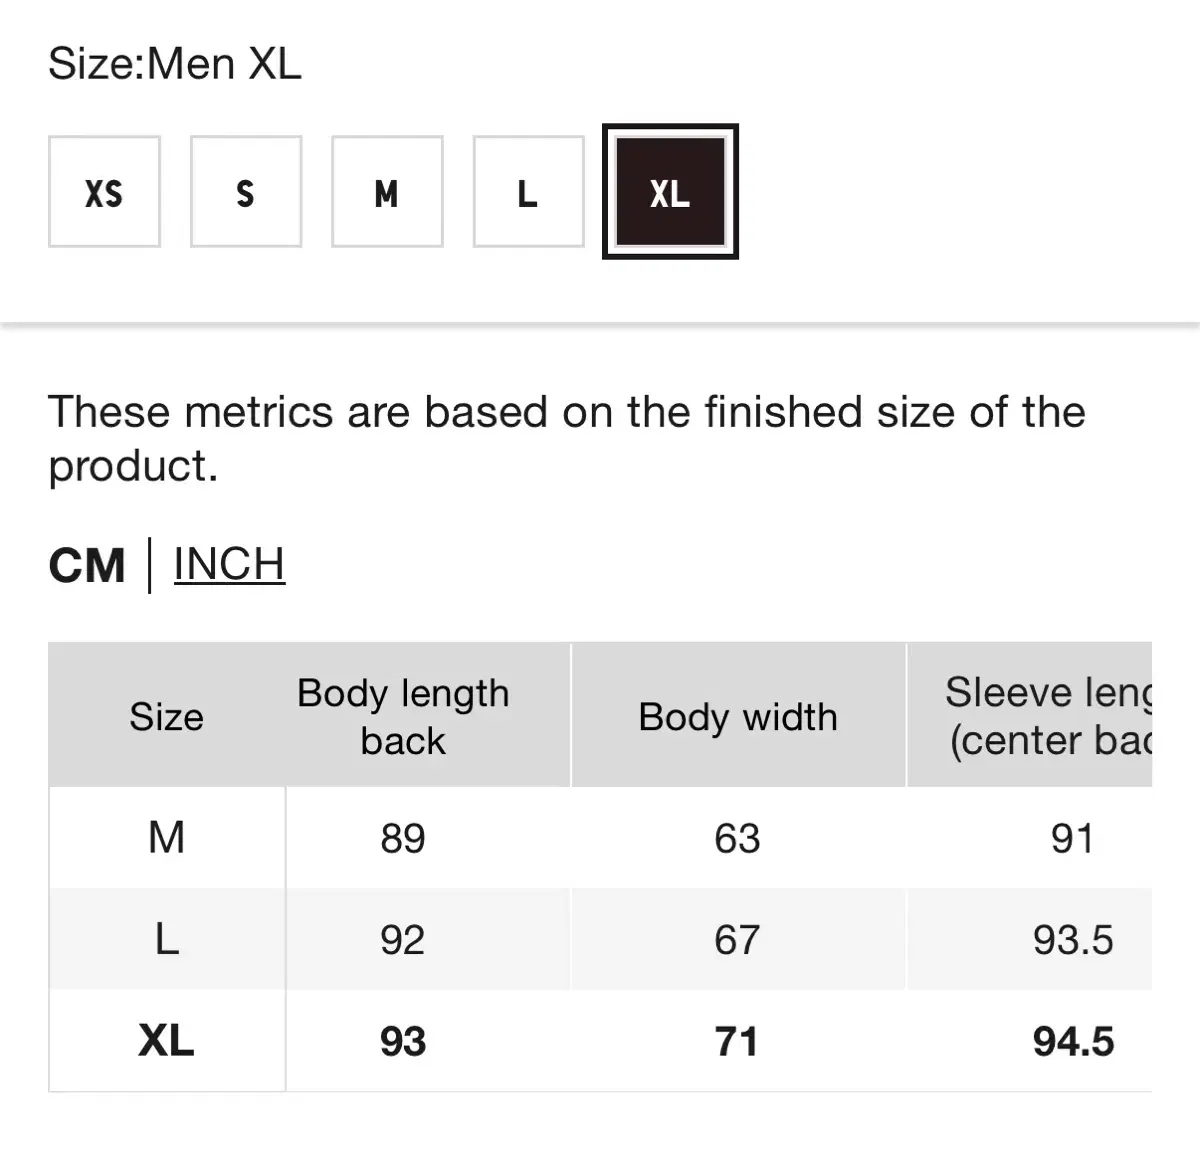Click the 93 body length value

(x=403, y=1042)
